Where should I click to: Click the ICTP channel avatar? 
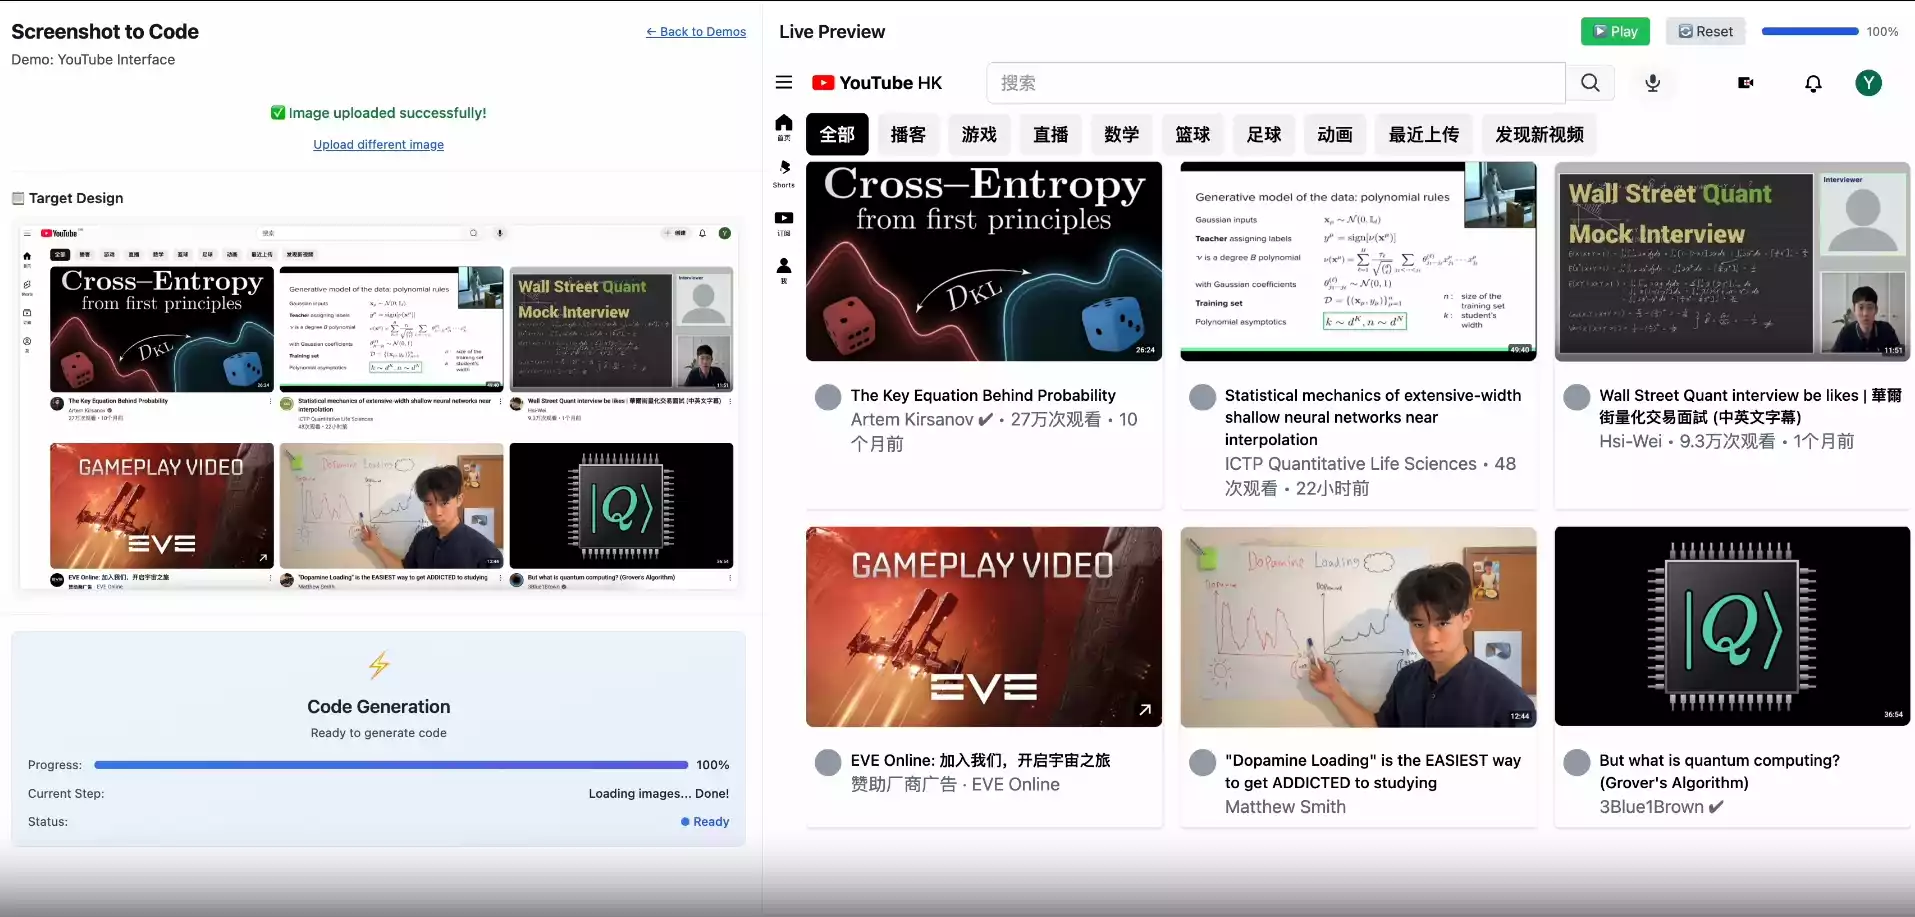pos(1202,397)
